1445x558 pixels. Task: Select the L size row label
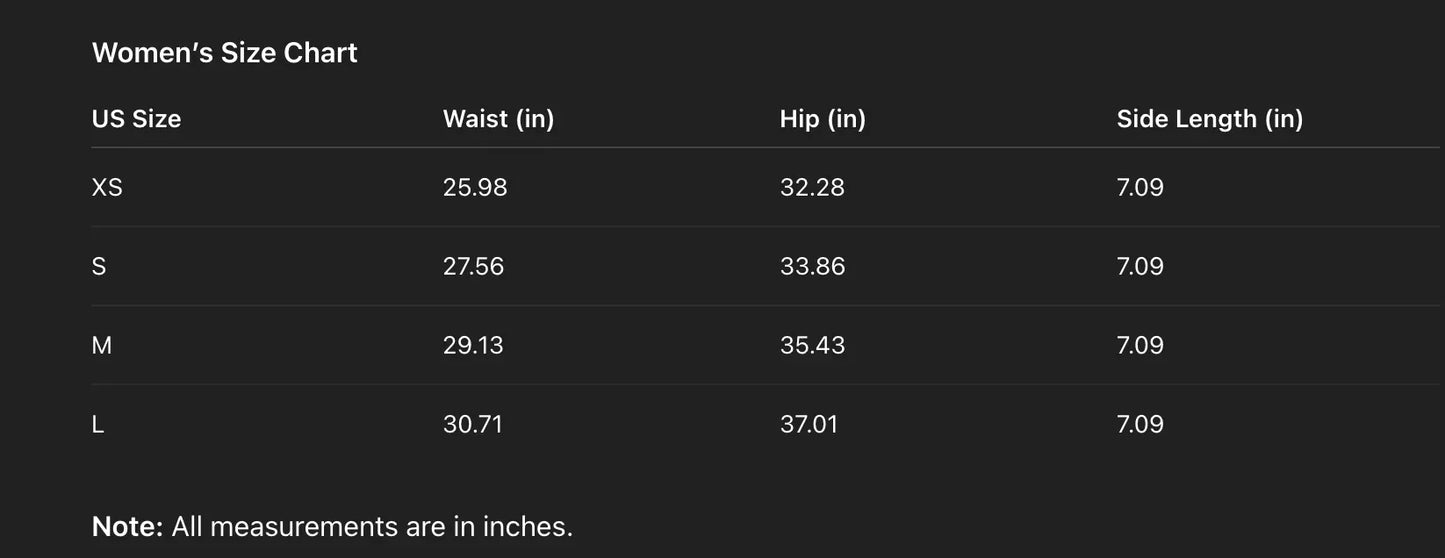click(x=98, y=424)
